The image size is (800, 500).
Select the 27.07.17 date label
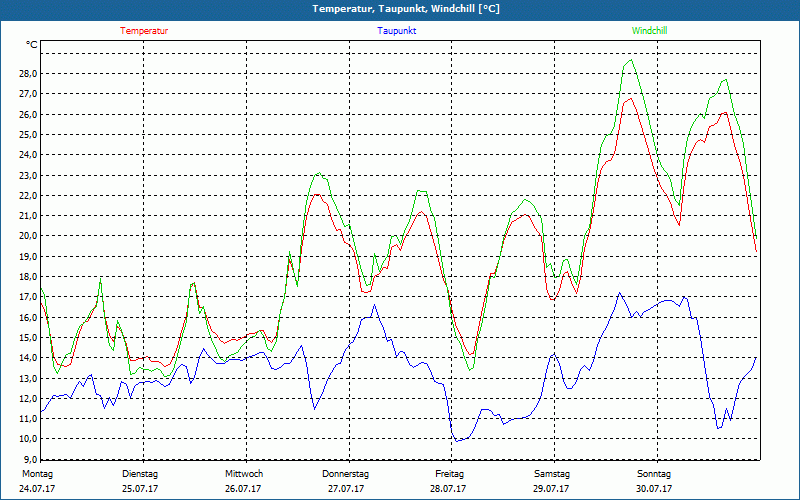[346, 489]
